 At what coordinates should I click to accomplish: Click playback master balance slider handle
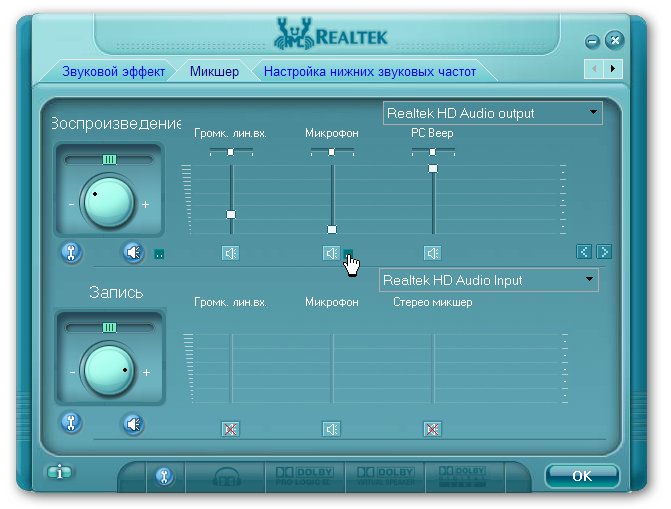[x=110, y=160]
